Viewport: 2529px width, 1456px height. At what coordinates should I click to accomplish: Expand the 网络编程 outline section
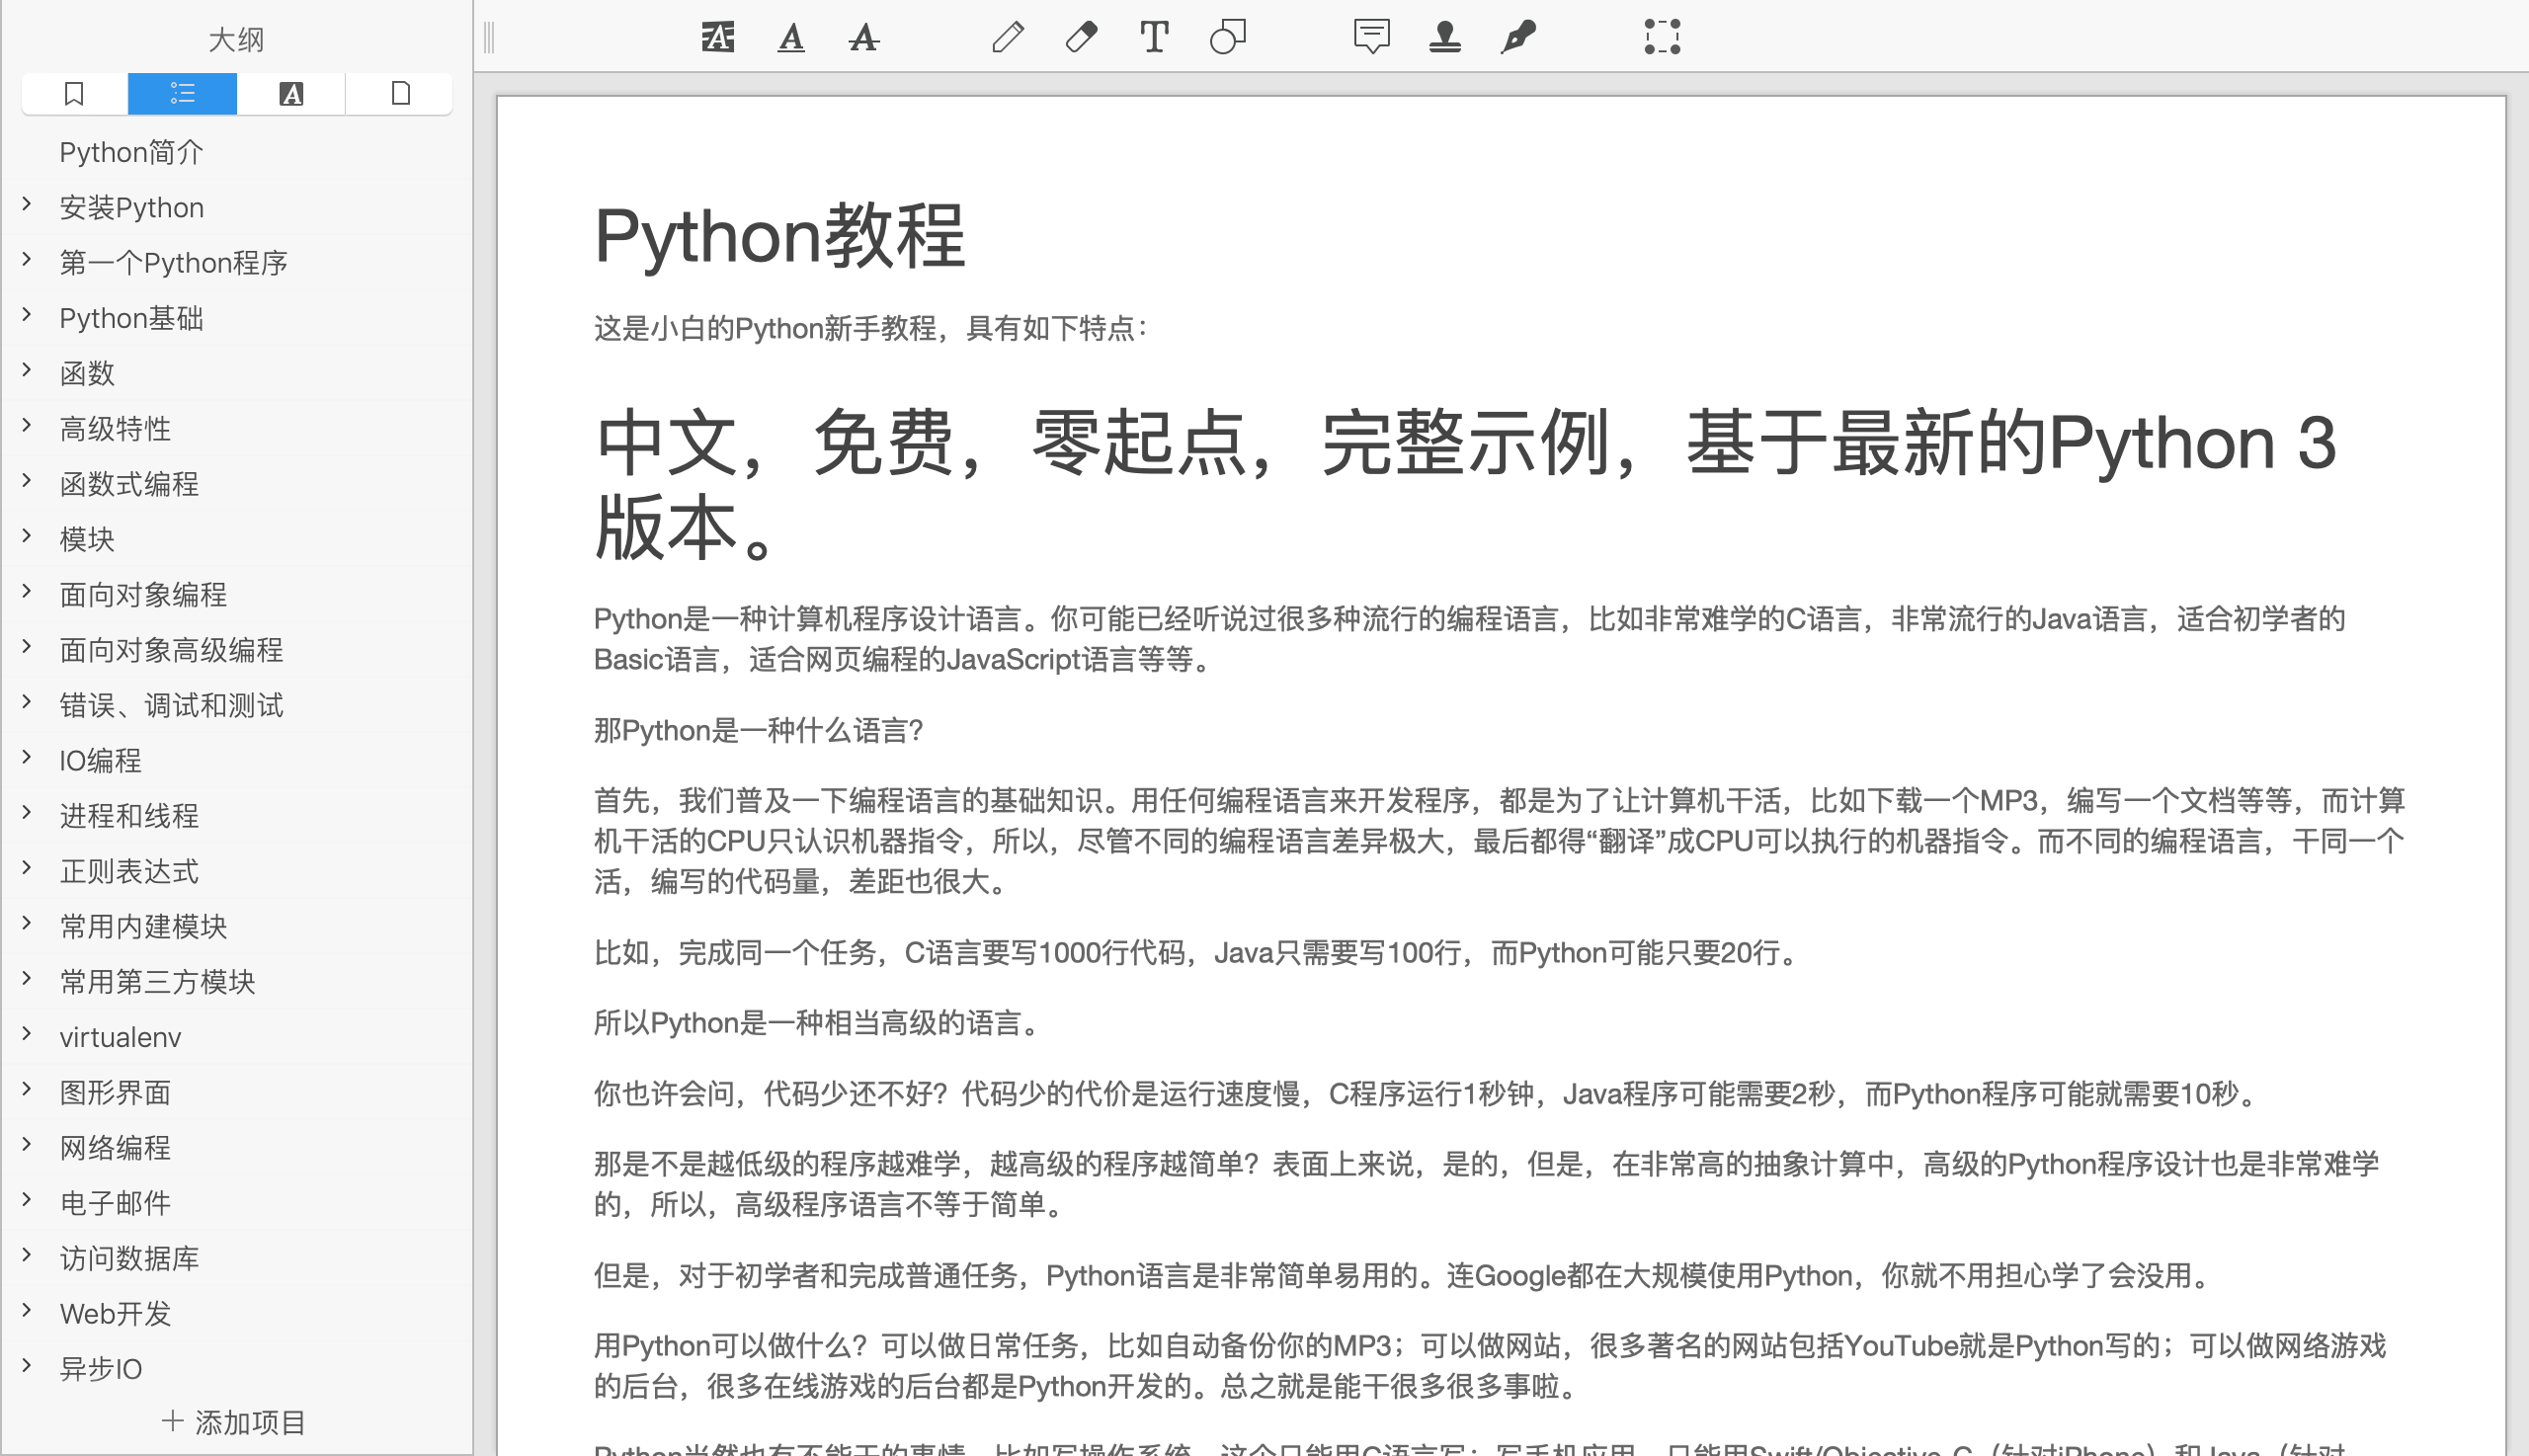tap(27, 1145)
